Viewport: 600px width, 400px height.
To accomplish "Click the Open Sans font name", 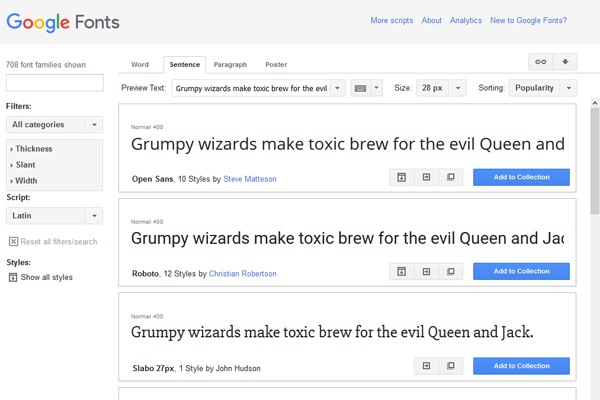I will coord(153,179).
